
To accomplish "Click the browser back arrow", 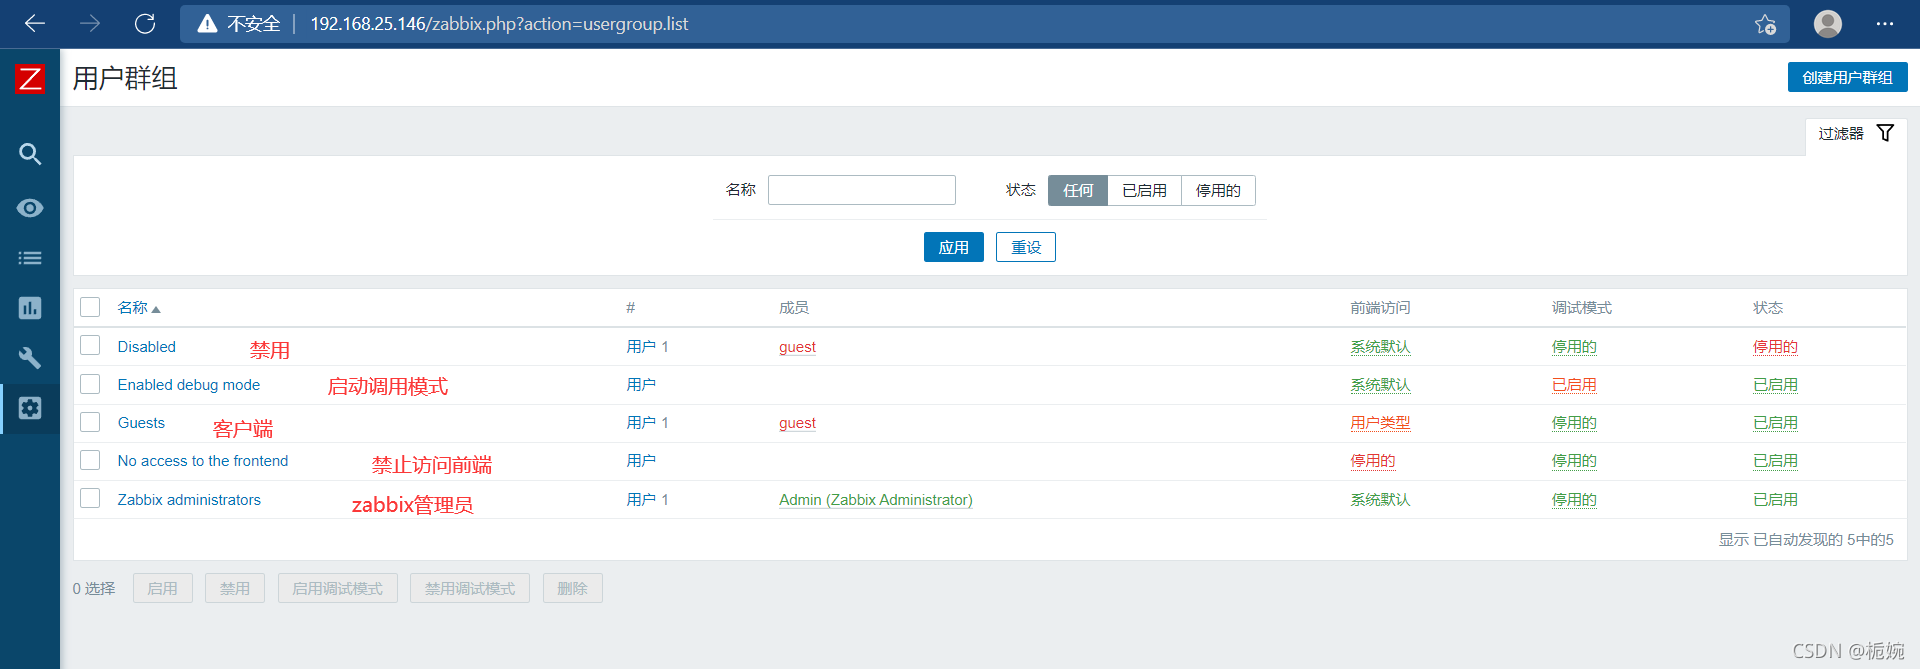I will (35, 23).
